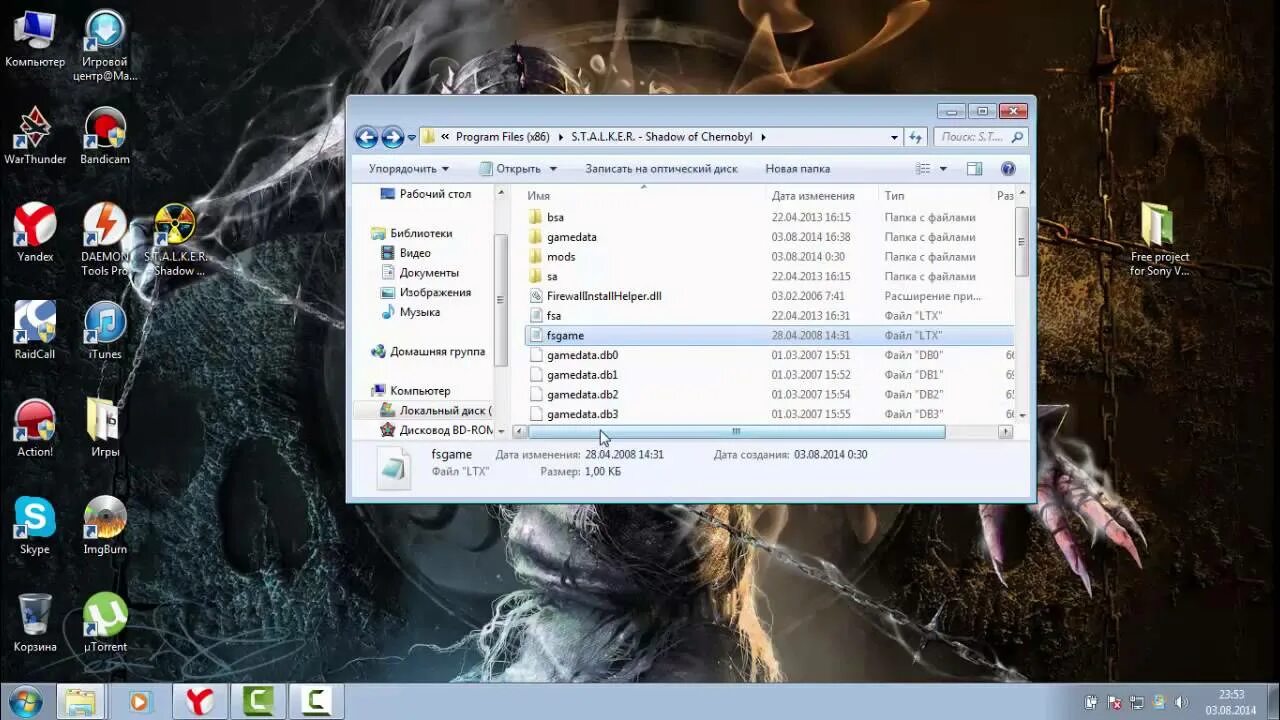This screenshot has height=720, width=1280.
Task: Open the Yandex browser taskbar icon
Action: pyautogui.click(x=200, y=702)
